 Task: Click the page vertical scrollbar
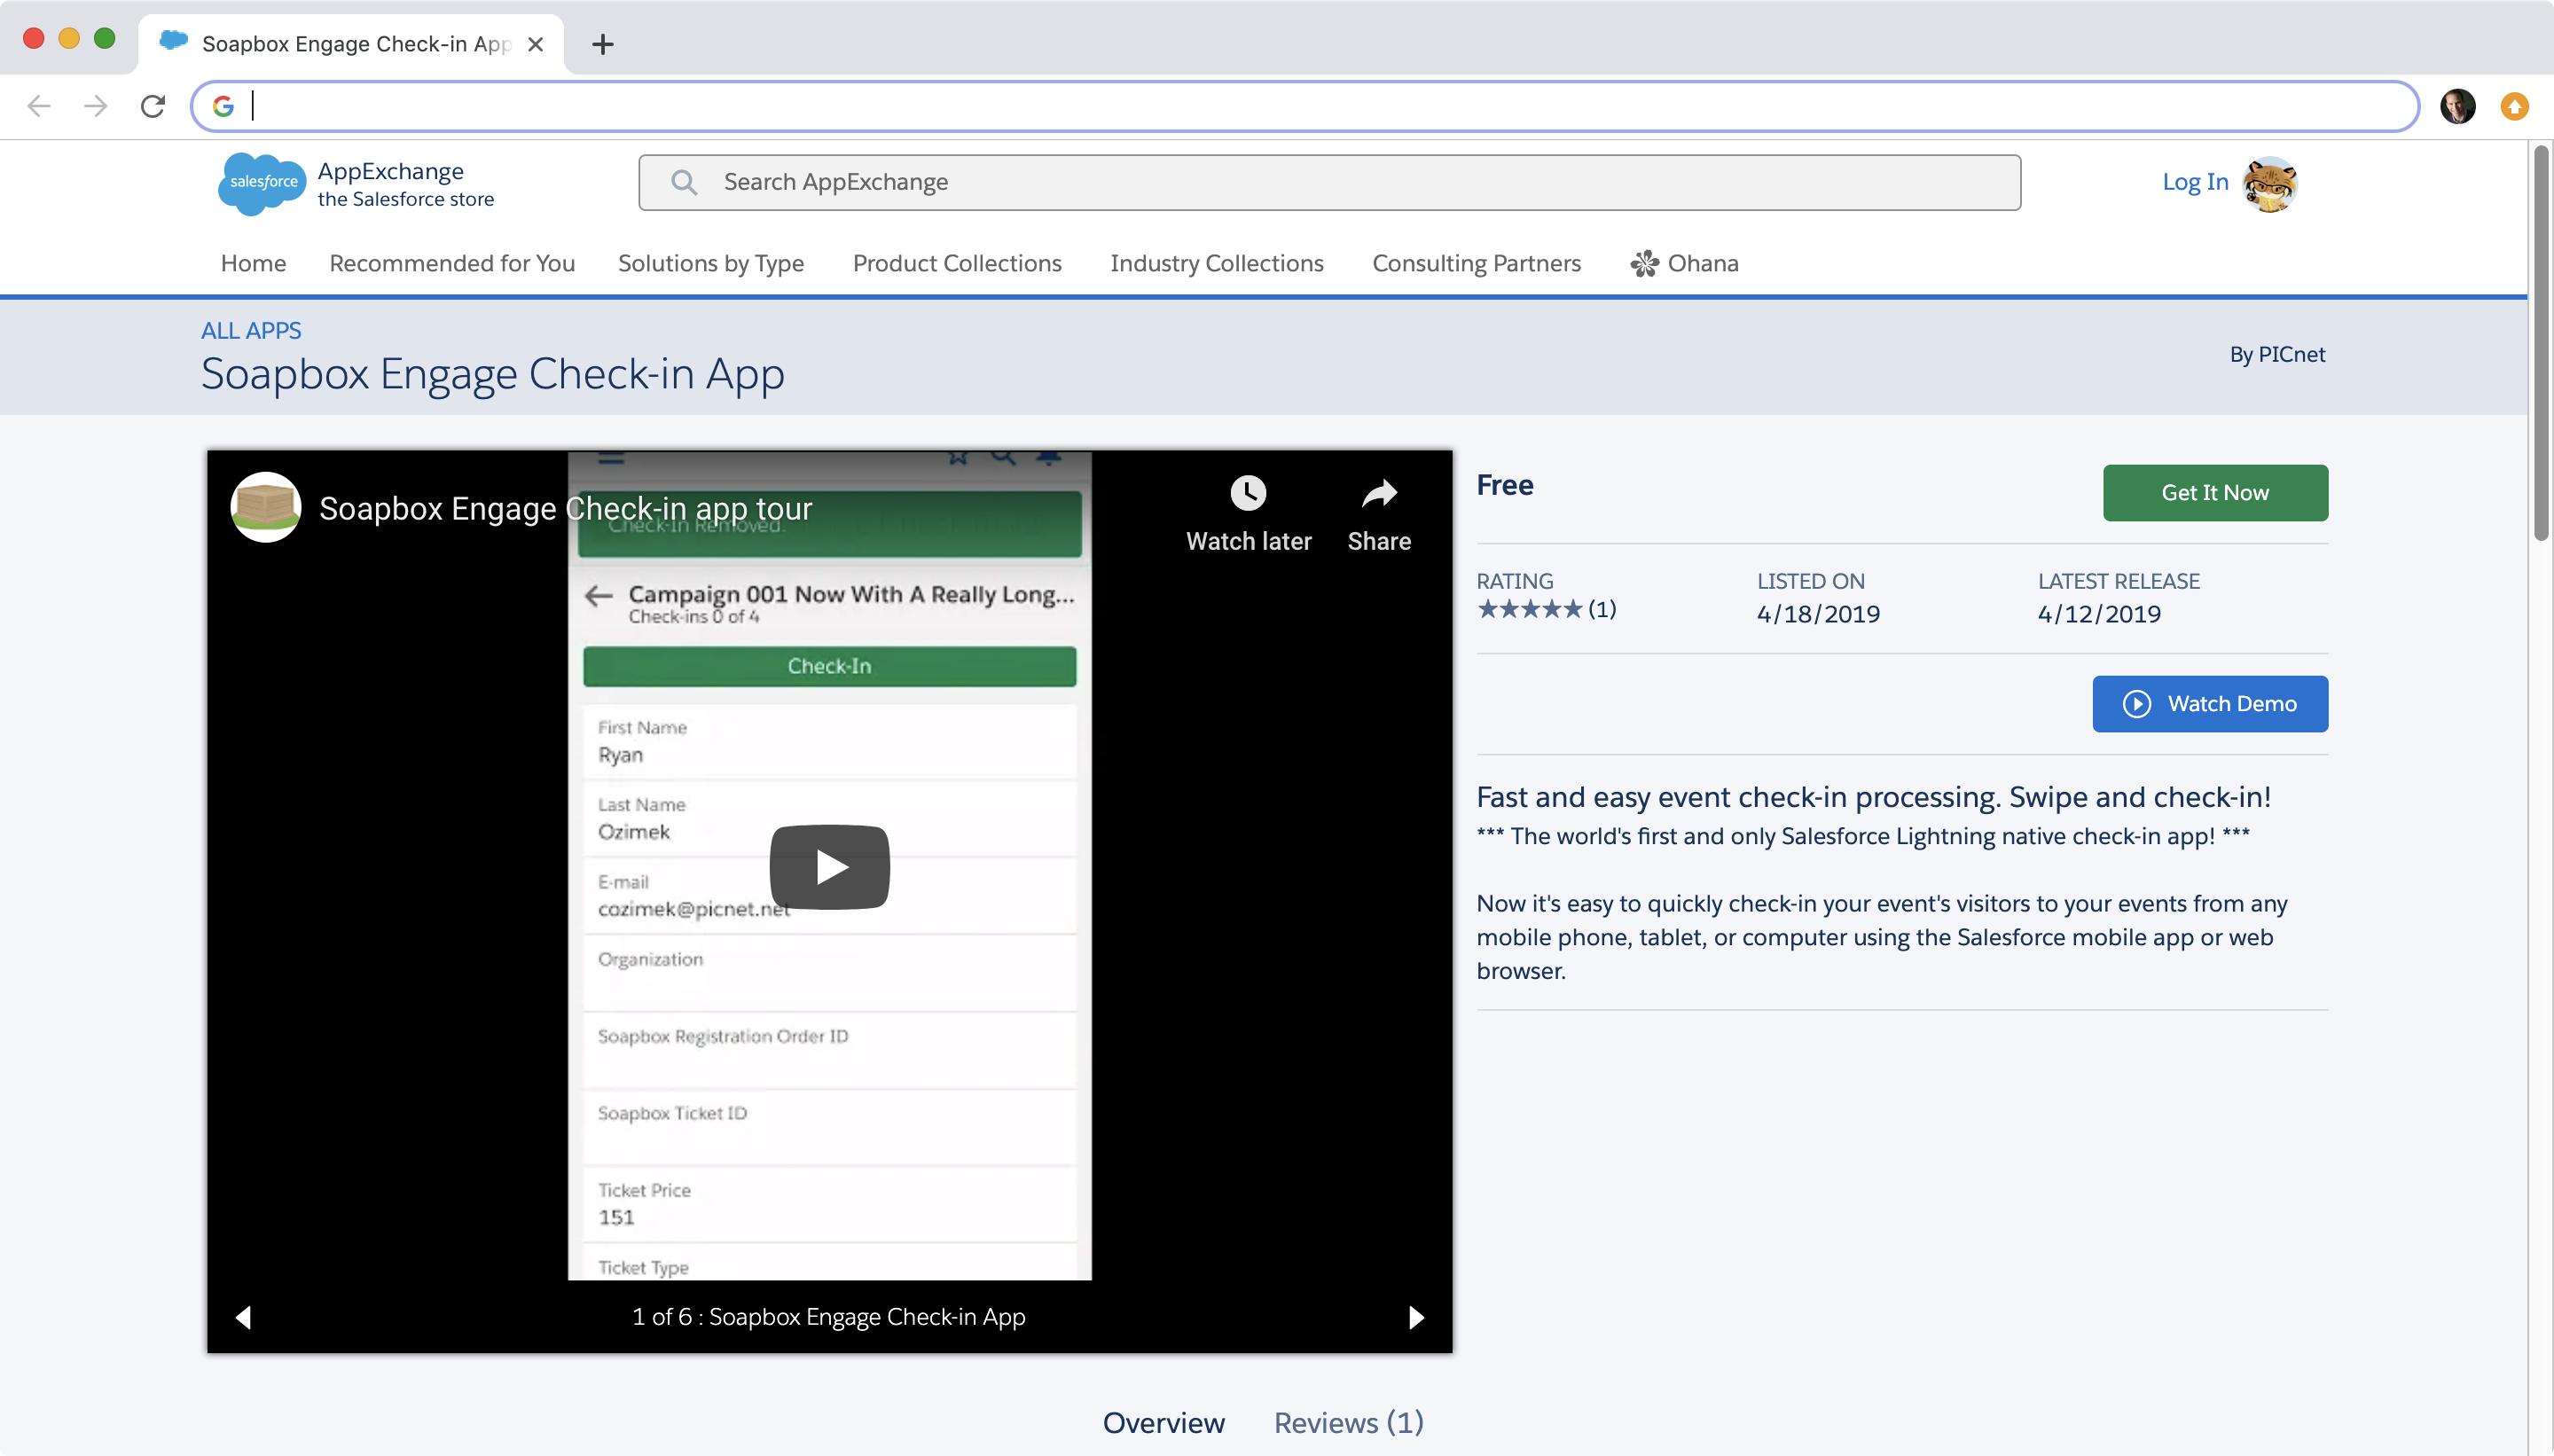(x=2541, y=342)
